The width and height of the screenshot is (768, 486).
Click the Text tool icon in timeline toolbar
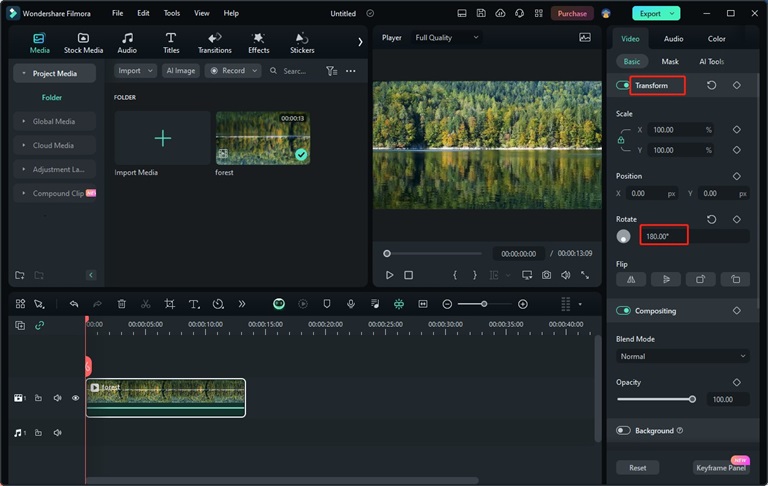point(194,304)
